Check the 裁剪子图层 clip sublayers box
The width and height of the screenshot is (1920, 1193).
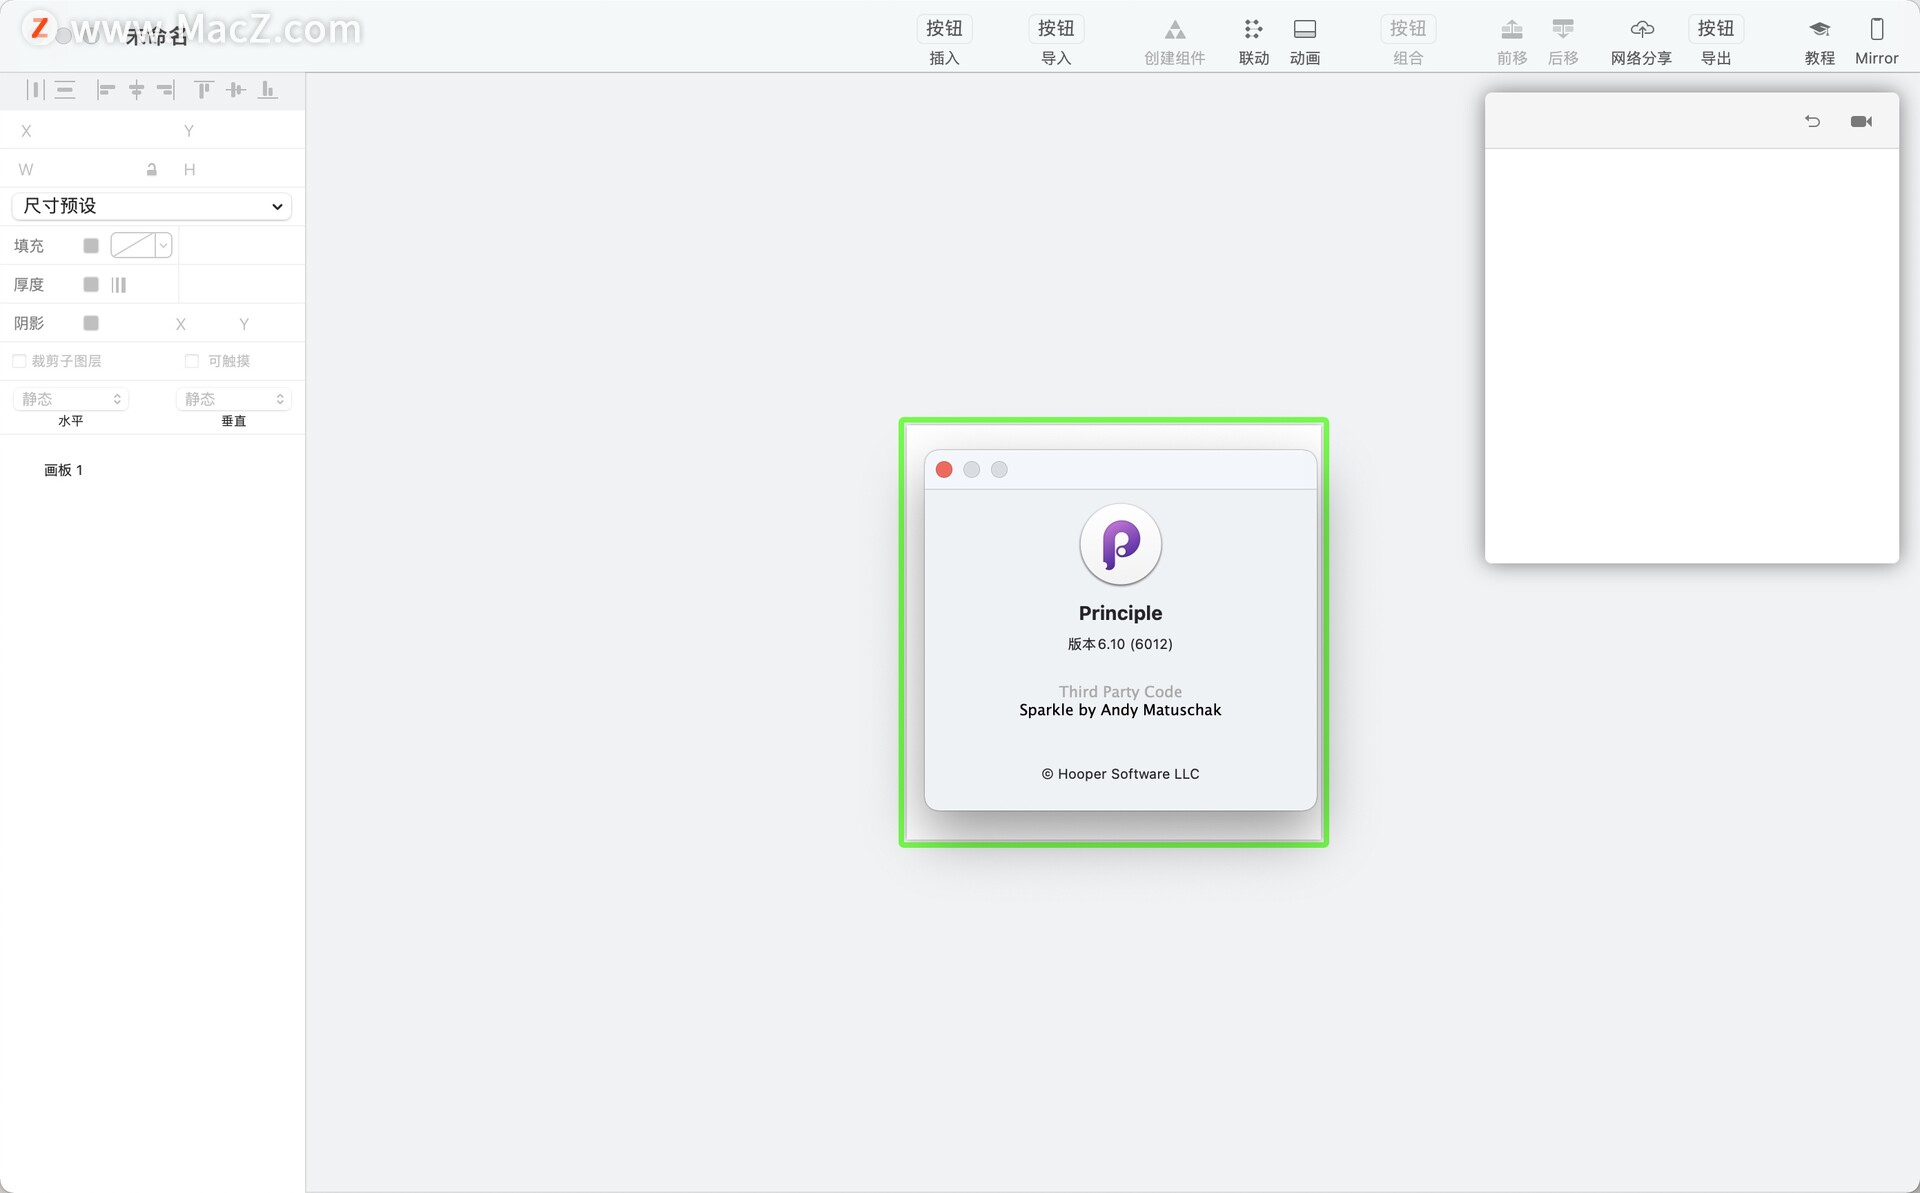(19, 361)
